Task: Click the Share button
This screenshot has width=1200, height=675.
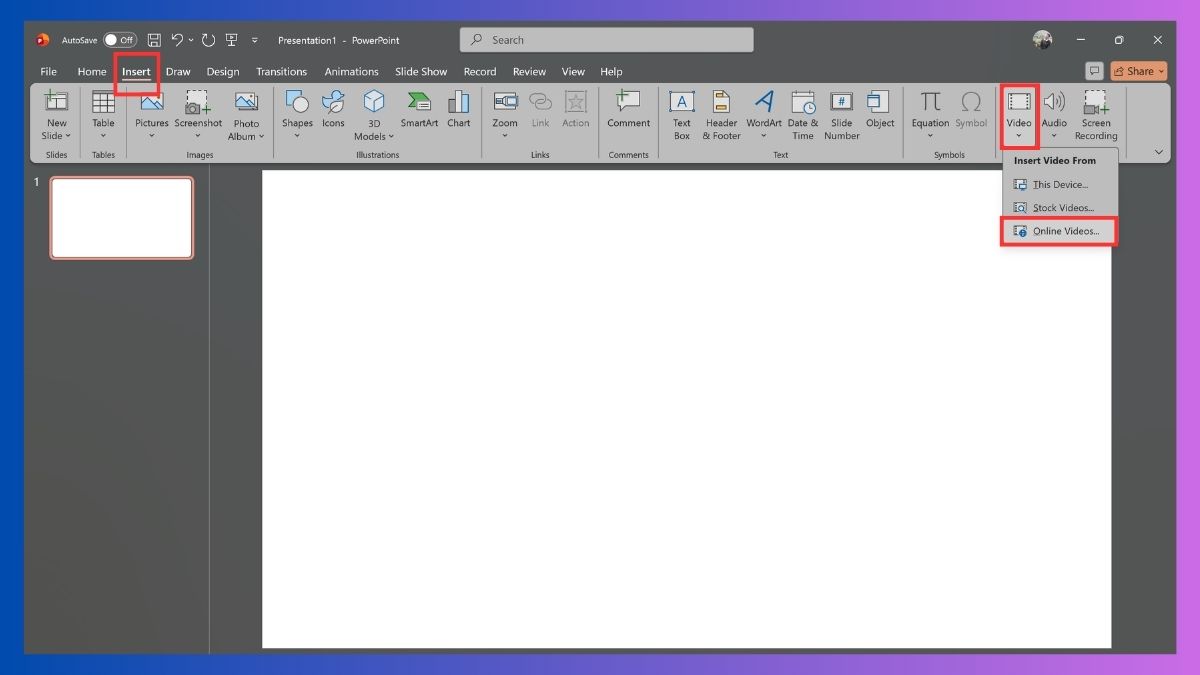Action: [x=1139, y=71]
